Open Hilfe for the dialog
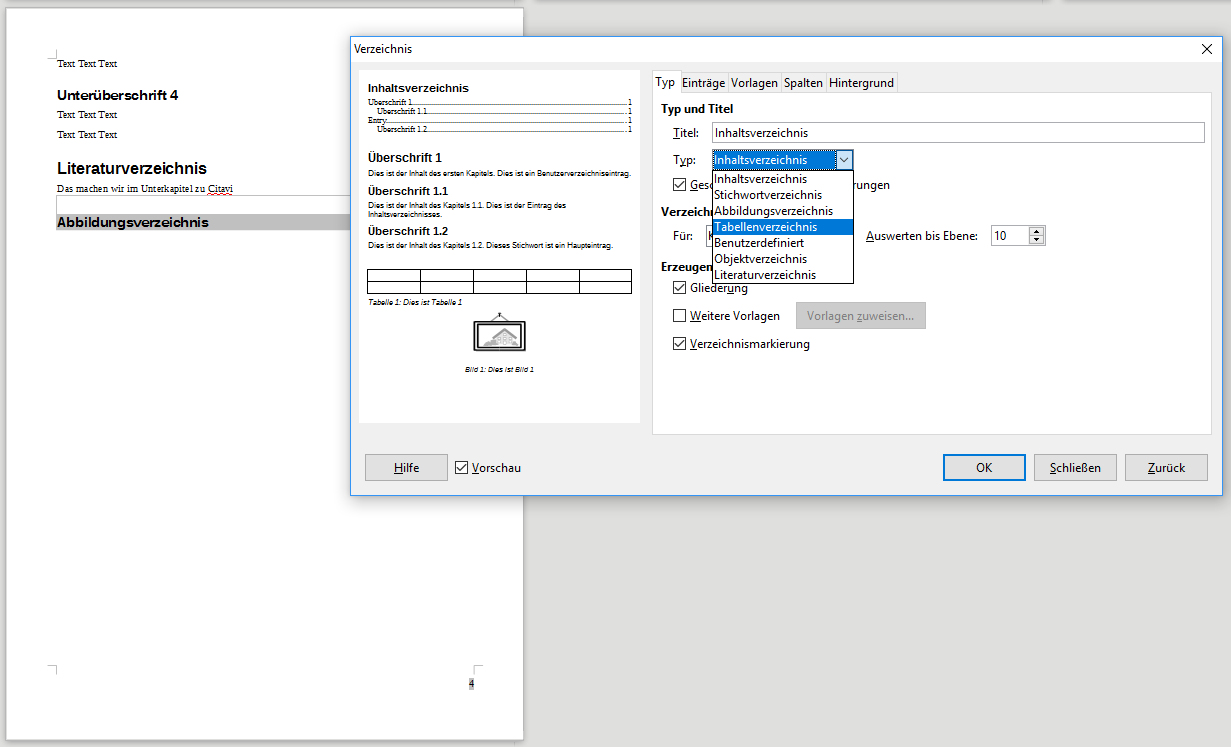The height and width of the screenshot is (747, 1231). [406, 468]
